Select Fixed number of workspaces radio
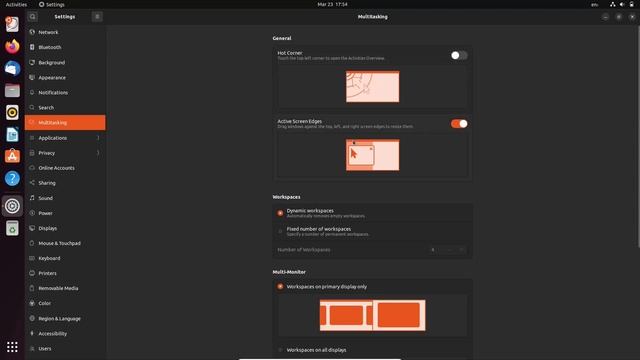640x360 pixels. coord(280,231)
